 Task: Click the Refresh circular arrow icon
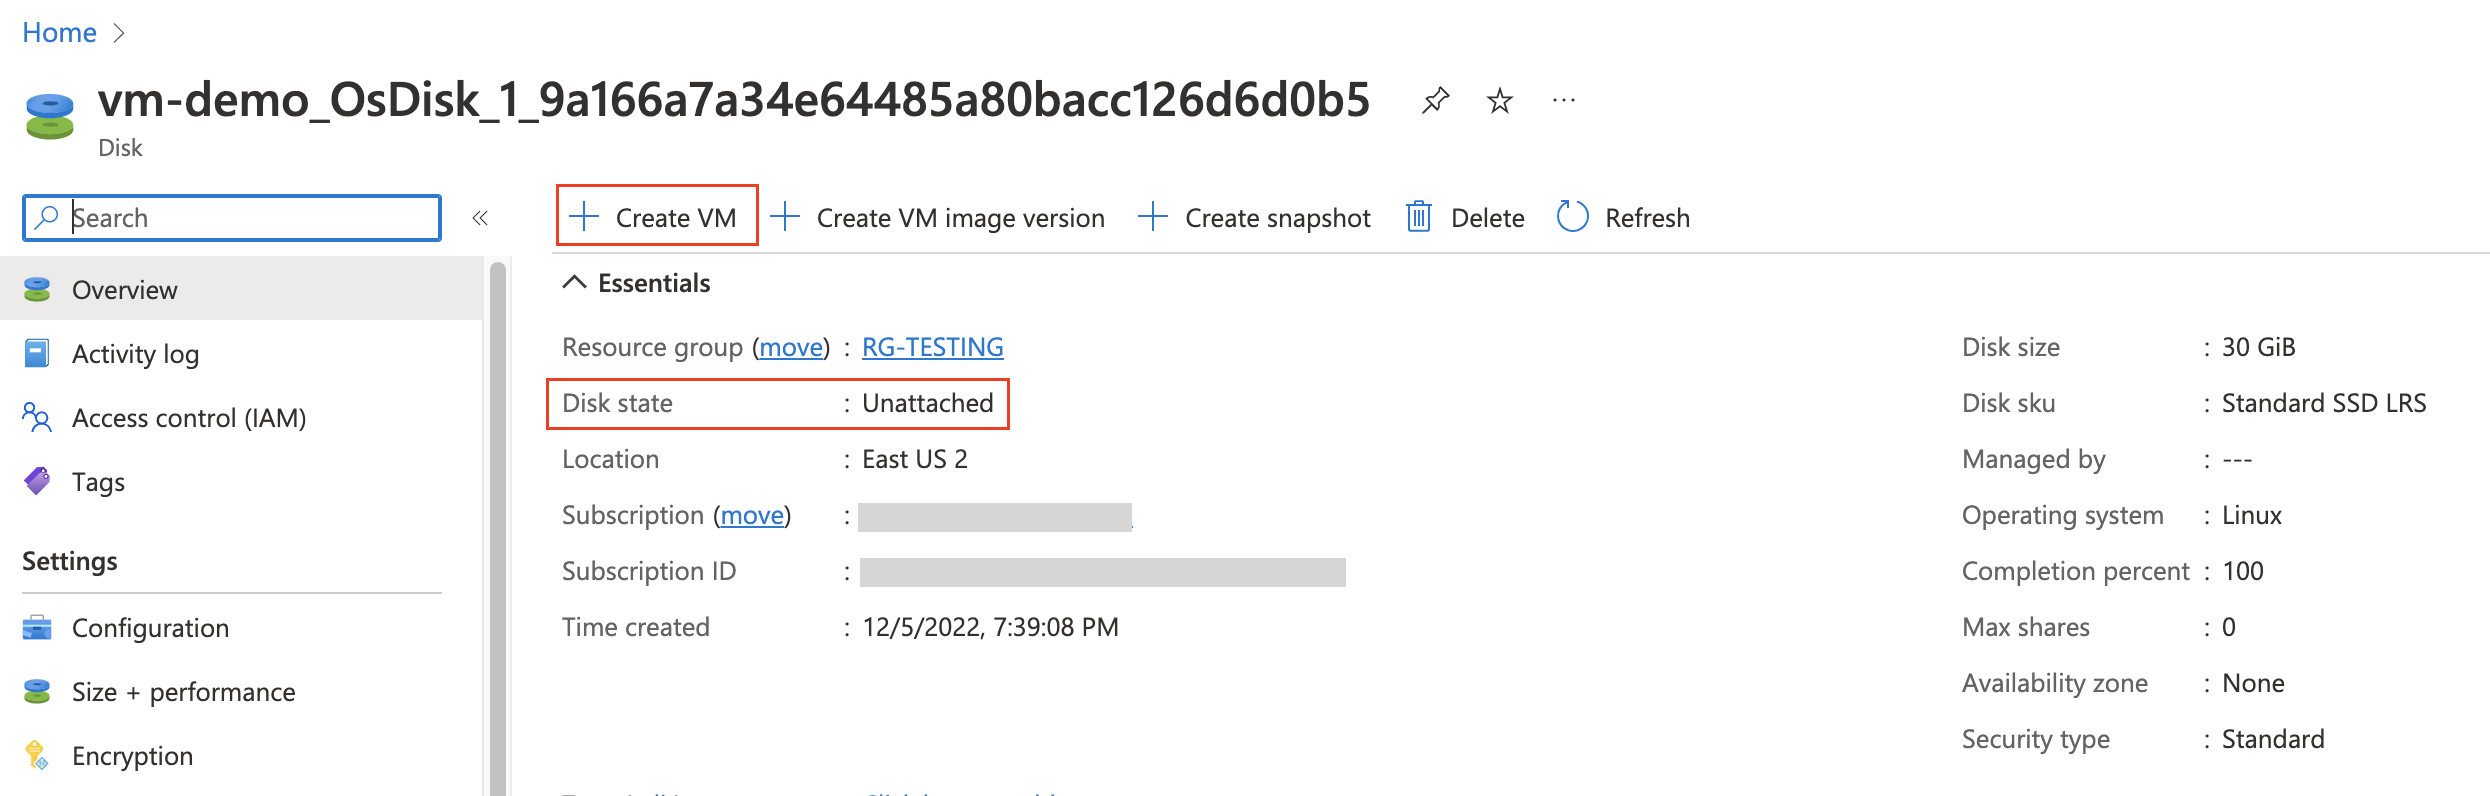pyautogui.click(x=1572, y=217)
